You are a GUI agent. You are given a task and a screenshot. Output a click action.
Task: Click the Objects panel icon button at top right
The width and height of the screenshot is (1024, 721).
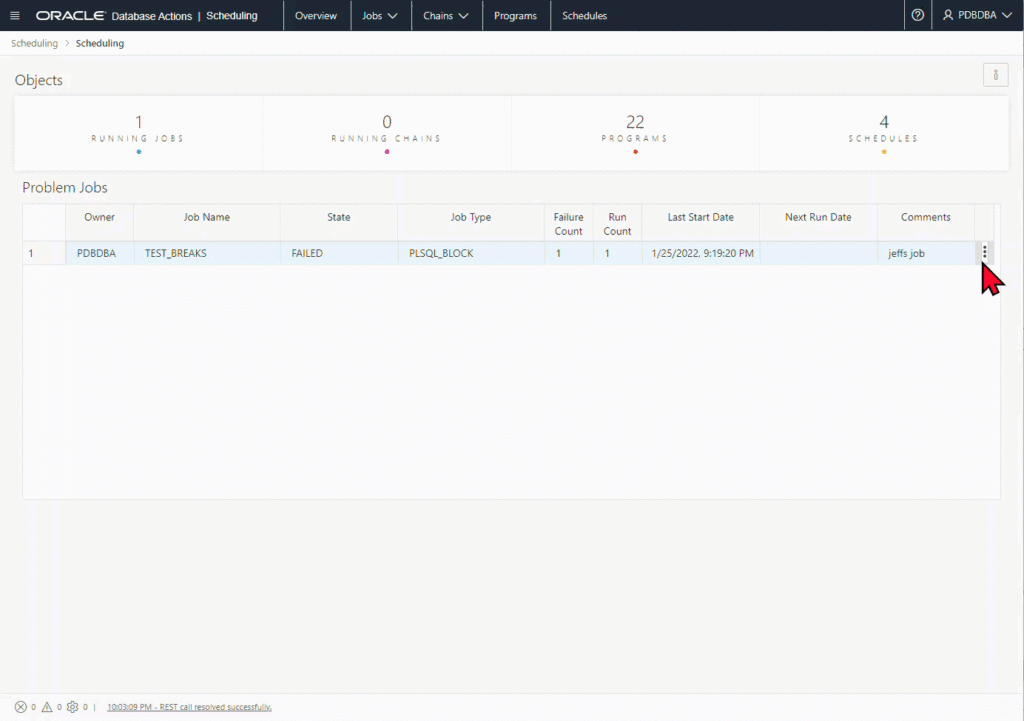(x=995, y=75)
